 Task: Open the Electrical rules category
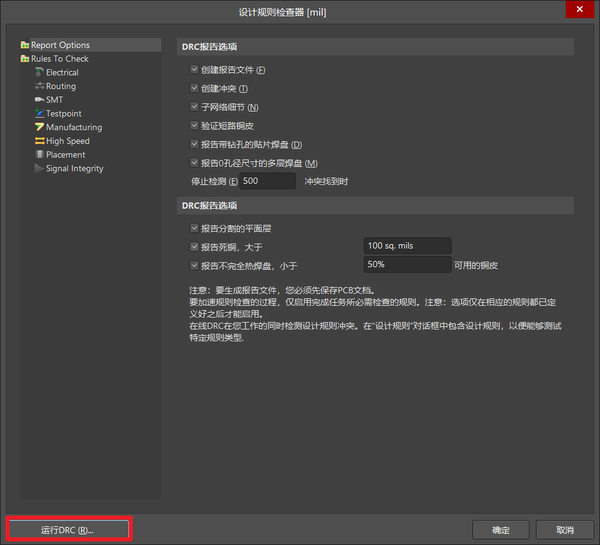[x=62, y=72]
